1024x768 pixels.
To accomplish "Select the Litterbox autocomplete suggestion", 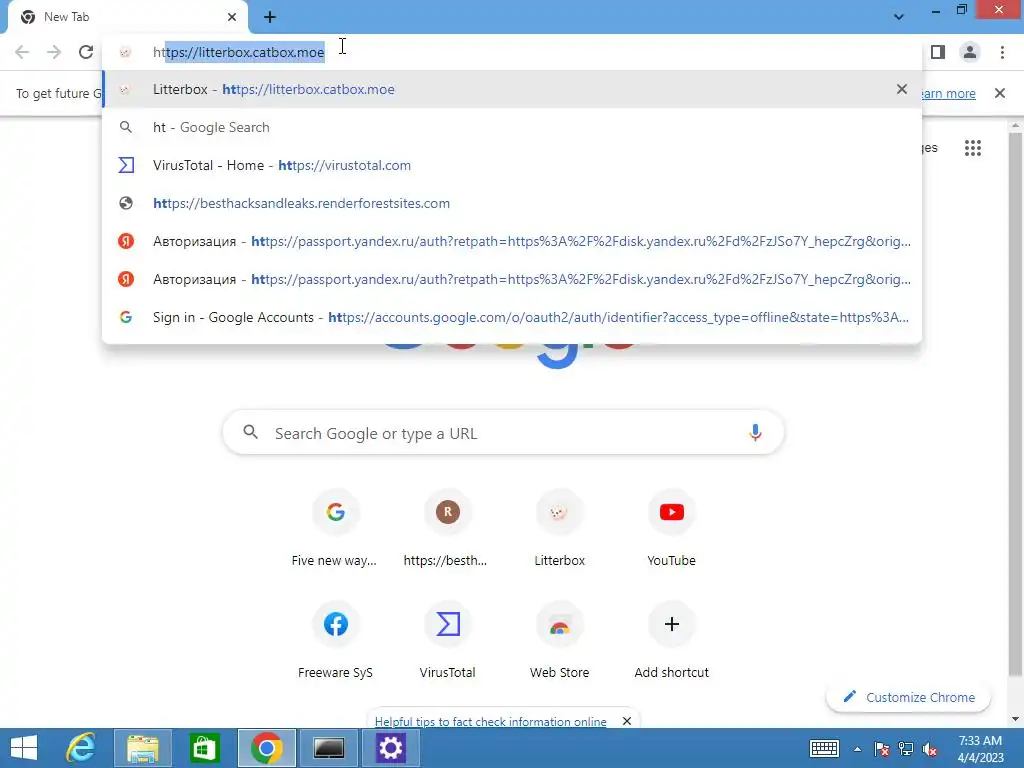I will coord(512,89).
